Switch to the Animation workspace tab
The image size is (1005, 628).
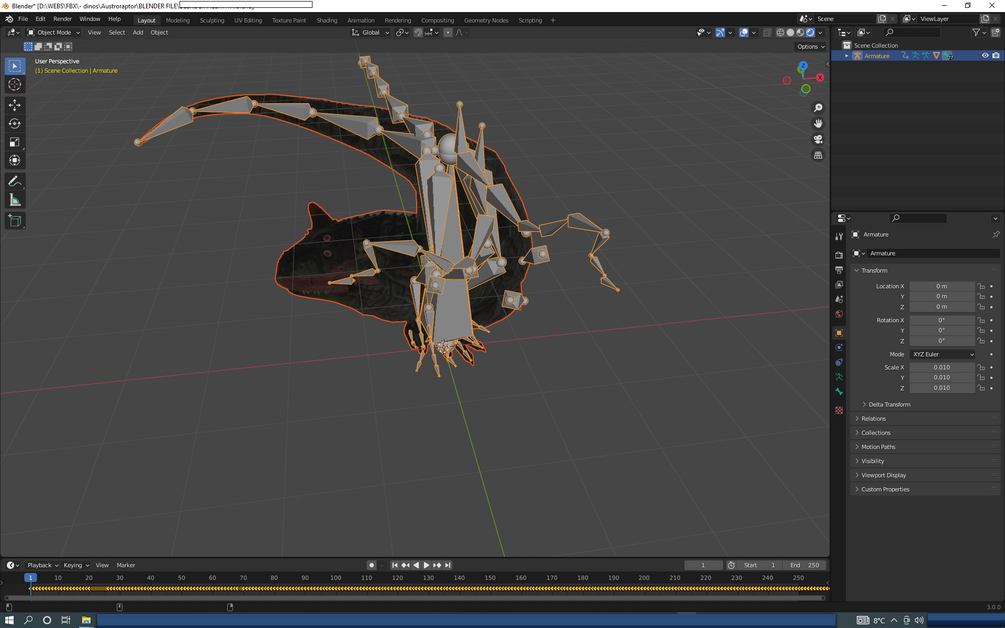pyautogui.click(x=360, y=20)
